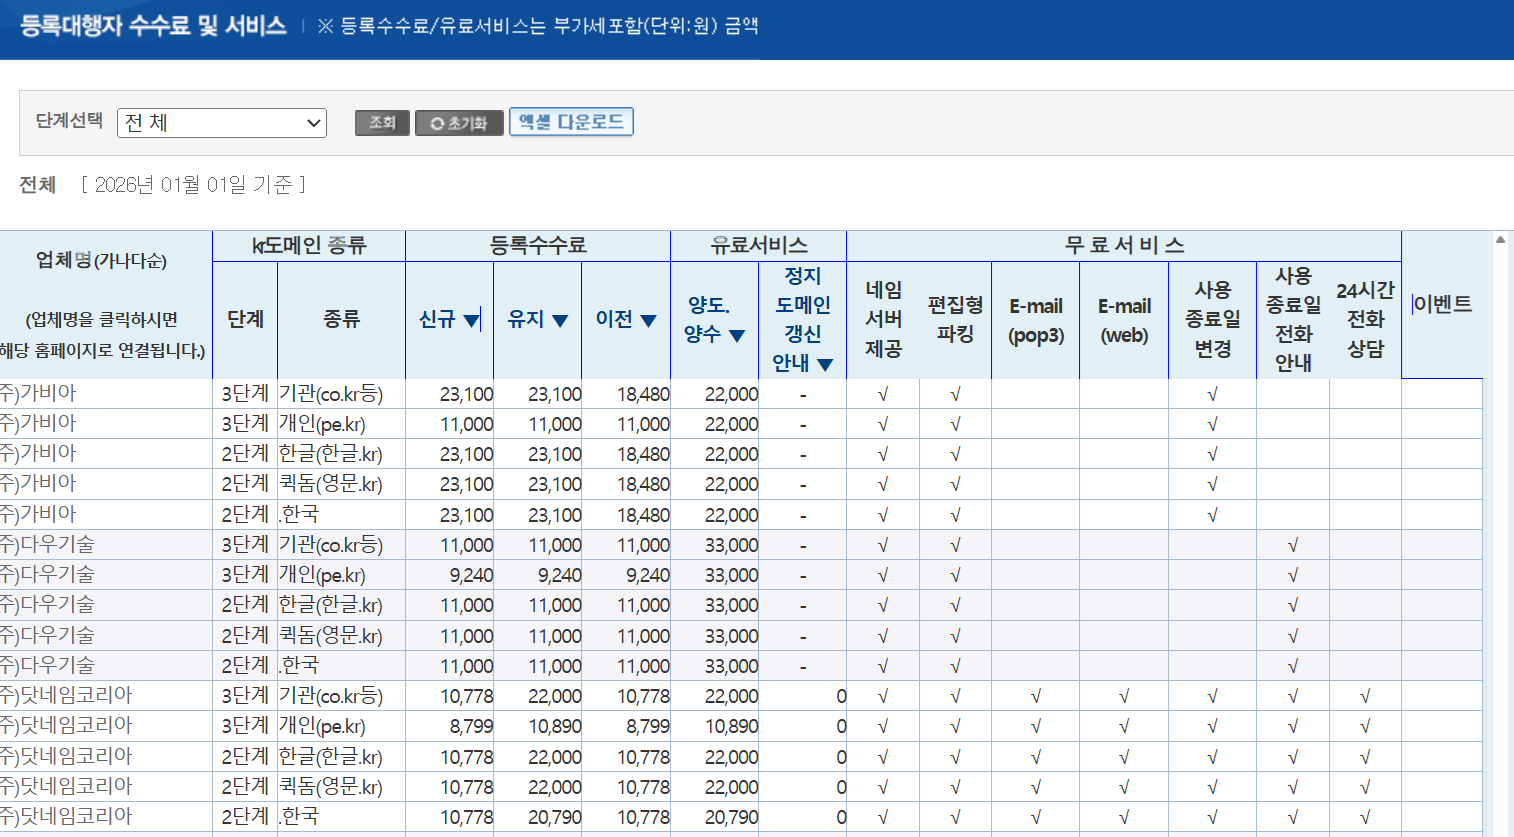Click the E-mail (web) header
The height and width of the screenshot is (837, 1514).
click(1124, 320)
